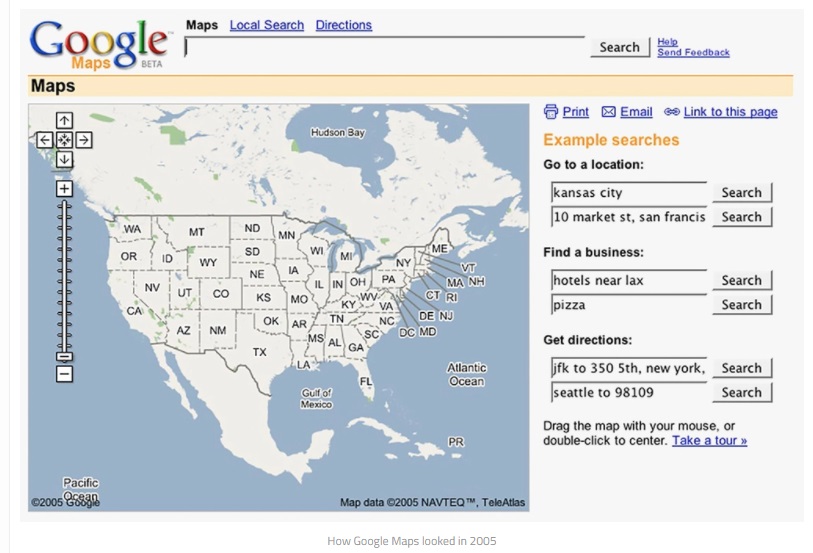Search seattle to 98109 directions

pos(741,393)
